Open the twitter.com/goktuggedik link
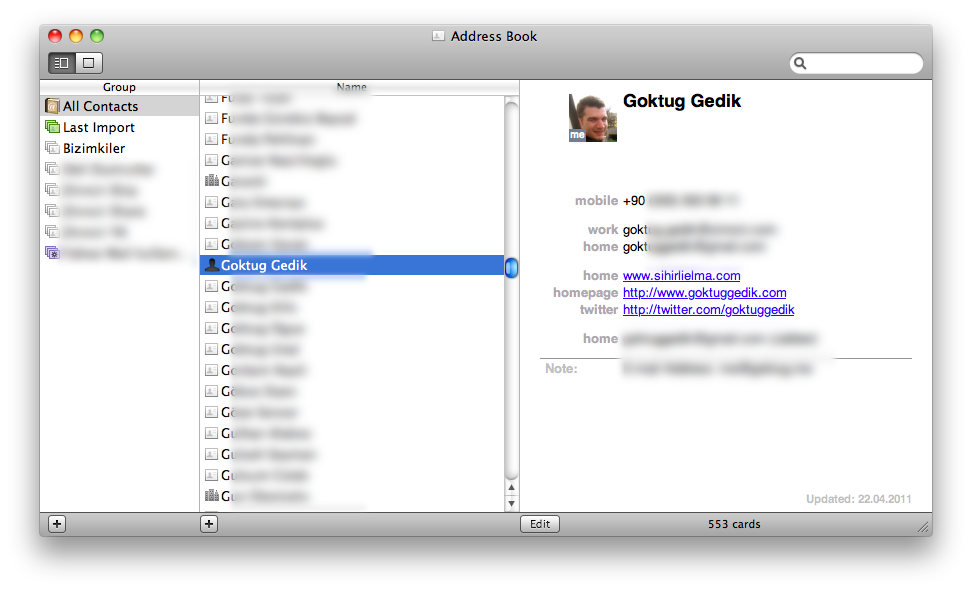This screenshot has height=591, width=972. click(708, 310)
